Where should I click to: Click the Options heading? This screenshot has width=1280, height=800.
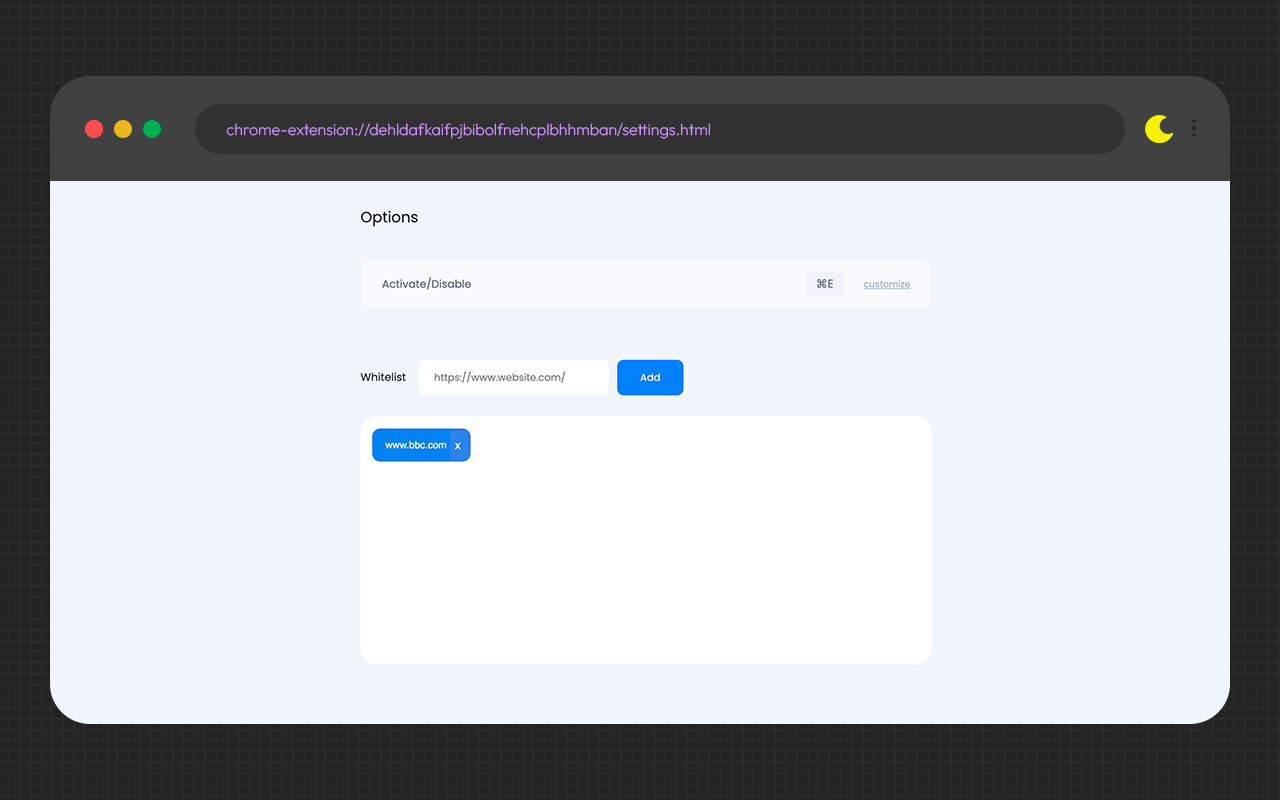coord(389,217)
